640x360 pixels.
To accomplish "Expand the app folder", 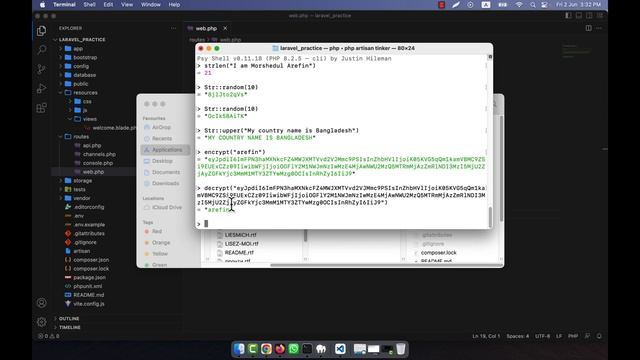I will pyautogui.click(x=78, y=49).
